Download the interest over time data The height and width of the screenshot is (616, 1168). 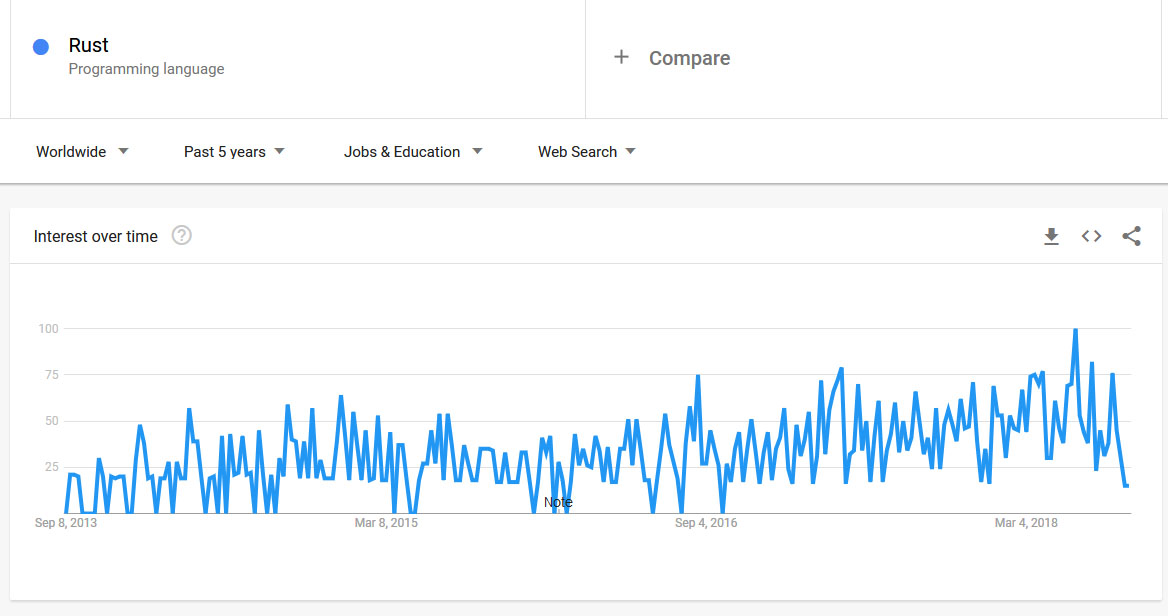point(1051,237)
